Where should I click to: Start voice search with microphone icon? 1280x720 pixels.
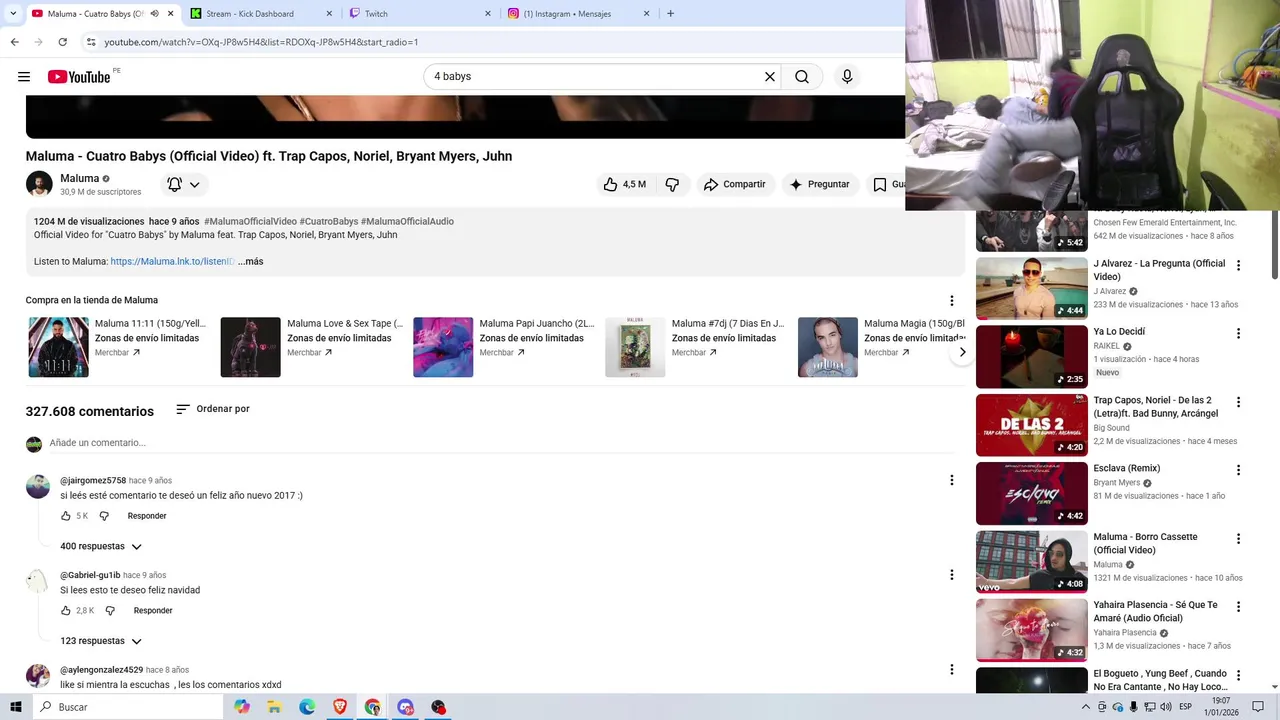tap(847, 77)
